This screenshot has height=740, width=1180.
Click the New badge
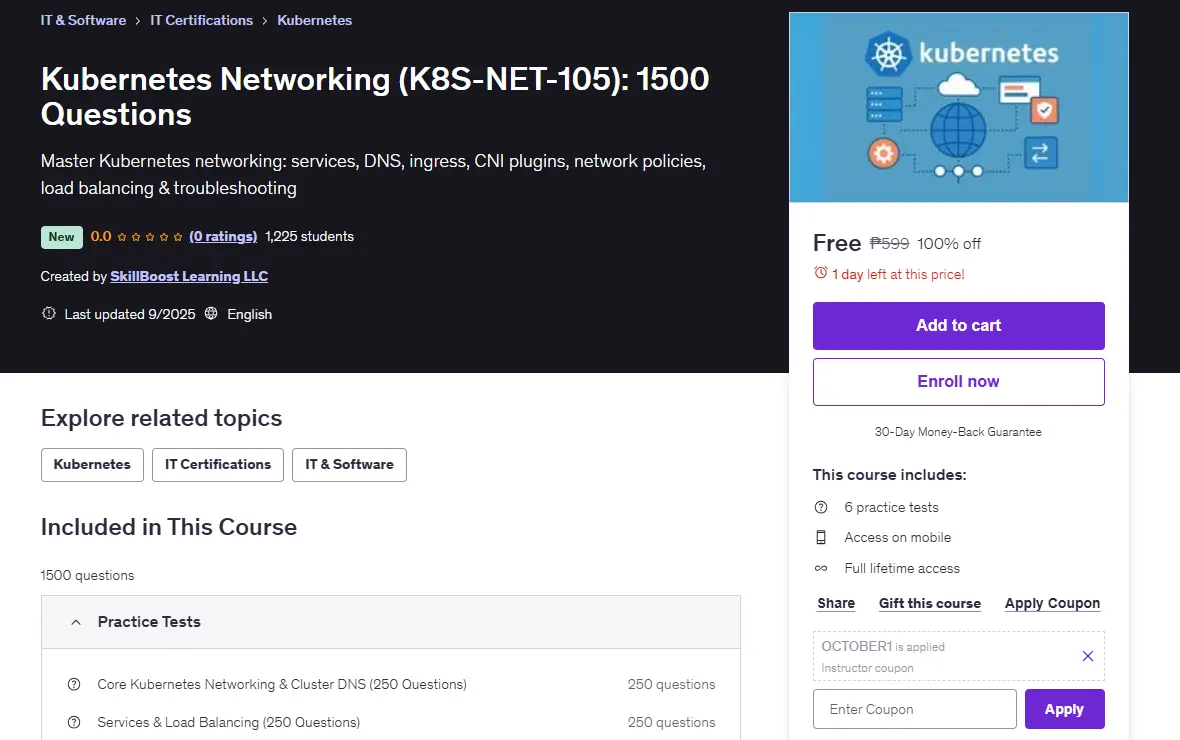pos(62,237)
